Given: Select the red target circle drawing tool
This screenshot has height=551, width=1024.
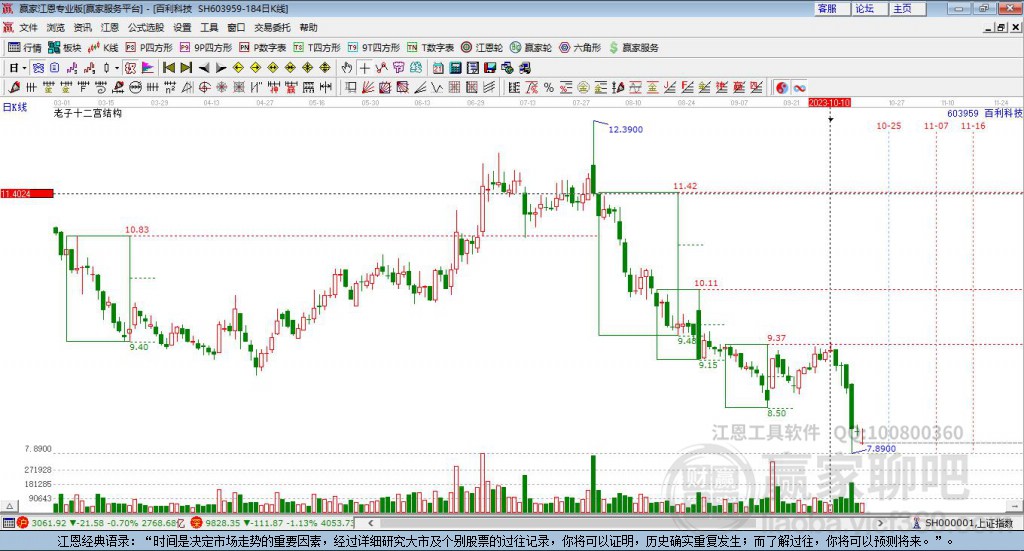Looking at the screenshot, I should coord(204,87).
